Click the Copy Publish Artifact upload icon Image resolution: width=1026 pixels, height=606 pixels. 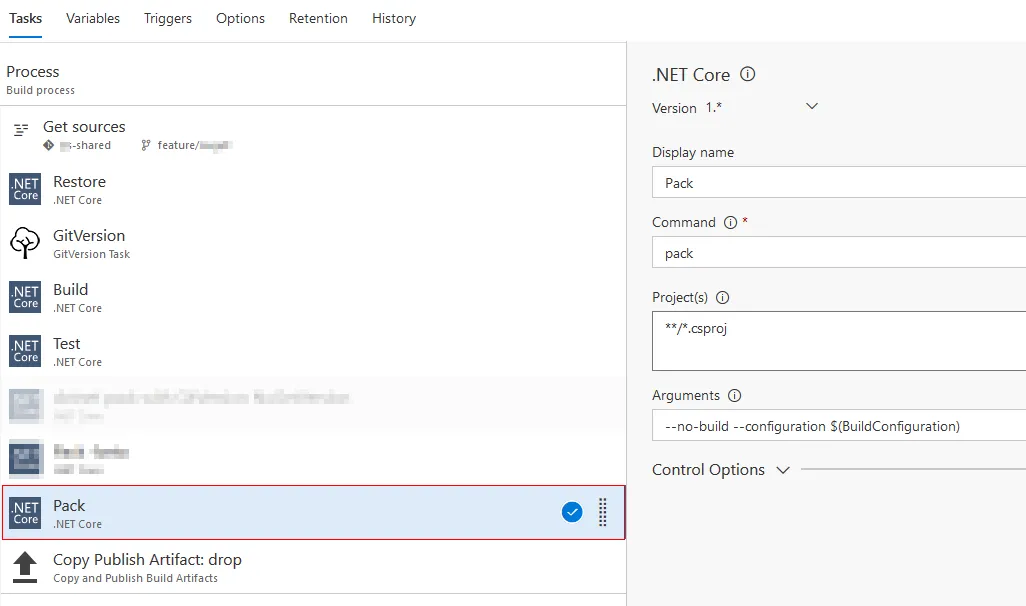pos(25,567)
